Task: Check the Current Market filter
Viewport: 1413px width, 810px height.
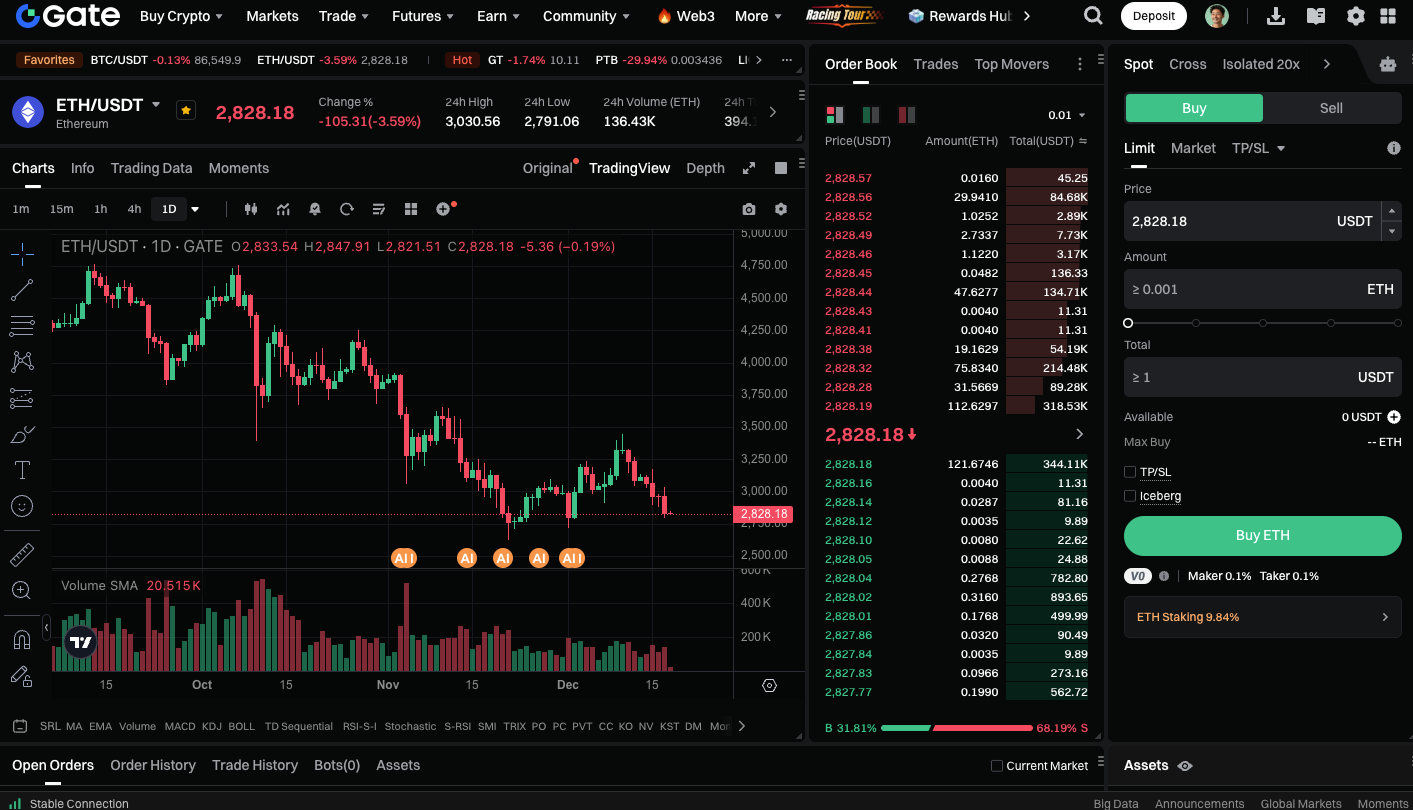Action: 996,766
